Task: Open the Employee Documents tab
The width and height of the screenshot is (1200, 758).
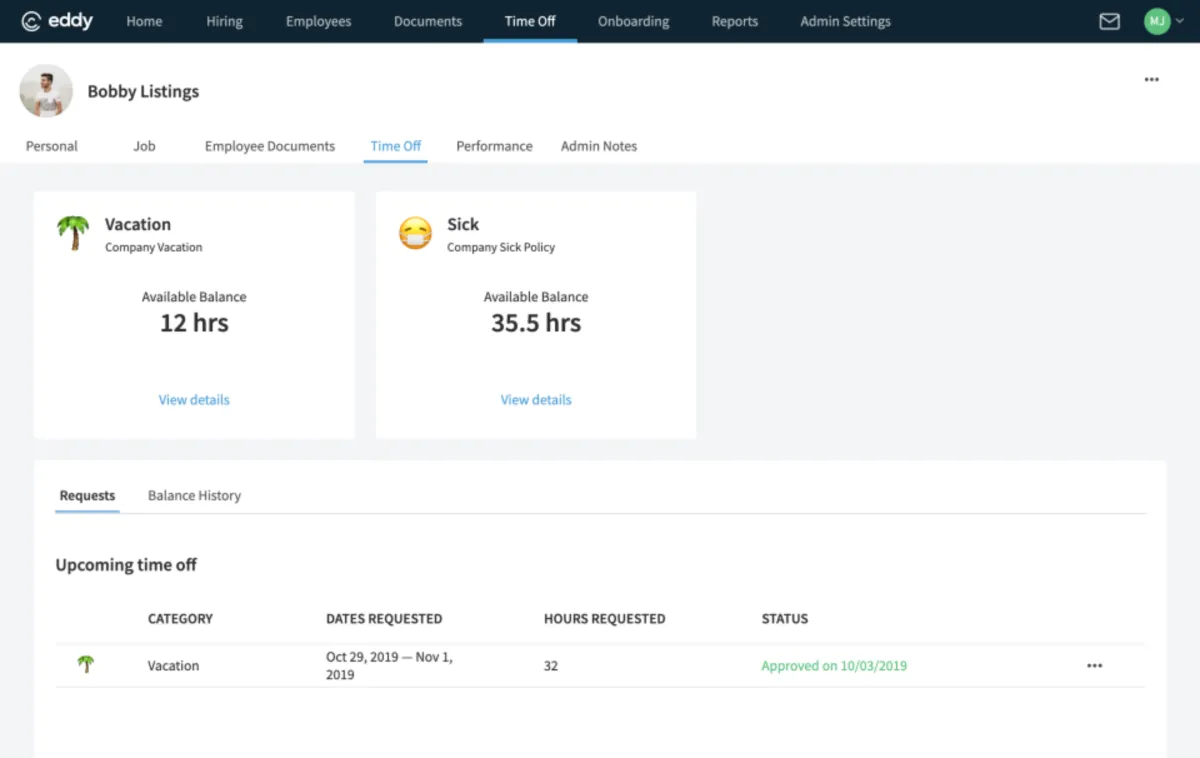Action: coord(269,146)
